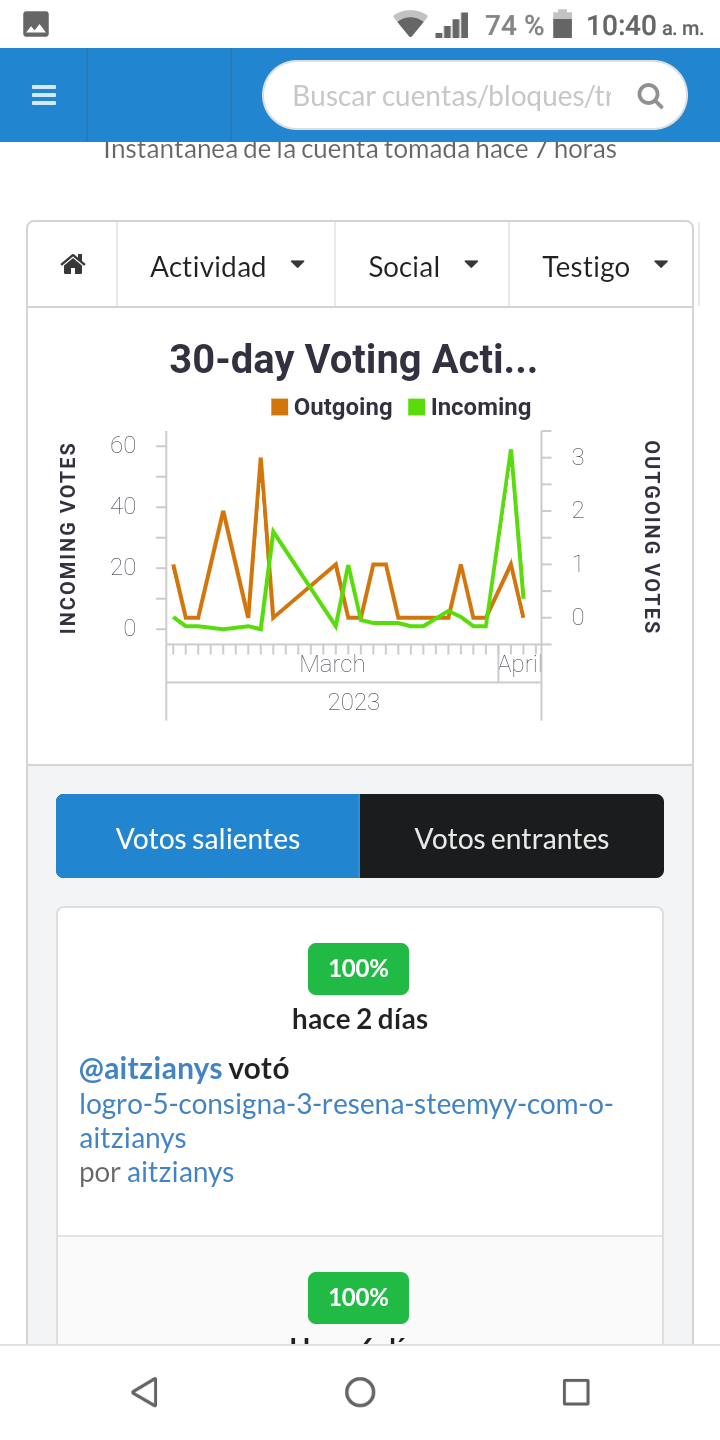
Task: Go to the home icon tab
Action: tap(73, 265)
